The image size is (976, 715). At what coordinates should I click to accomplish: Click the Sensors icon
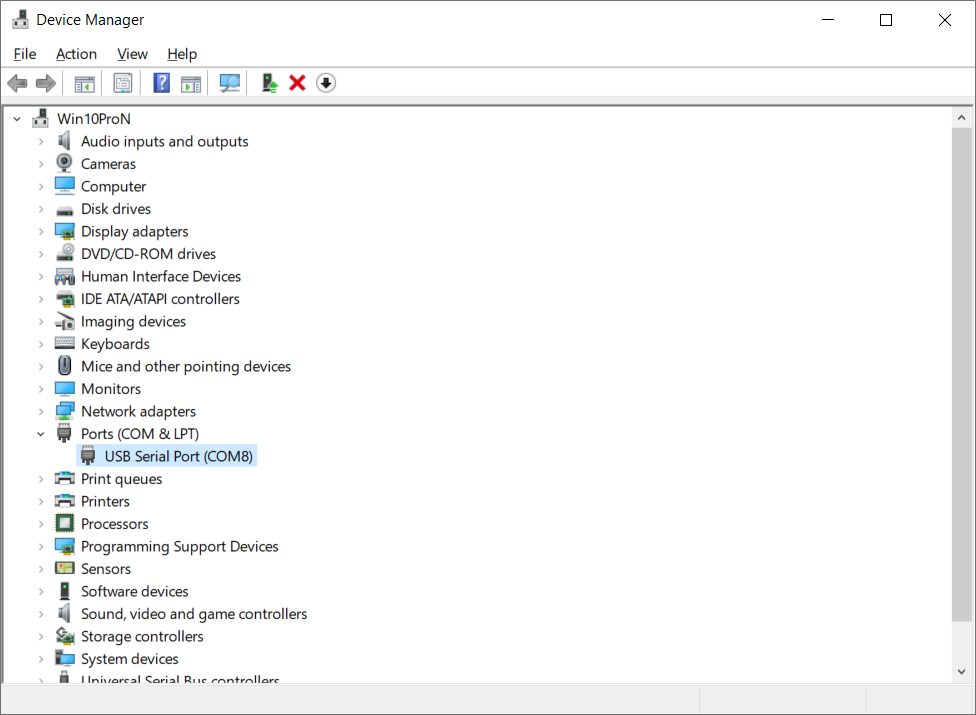pyautogui.click(x=65, y=568)
